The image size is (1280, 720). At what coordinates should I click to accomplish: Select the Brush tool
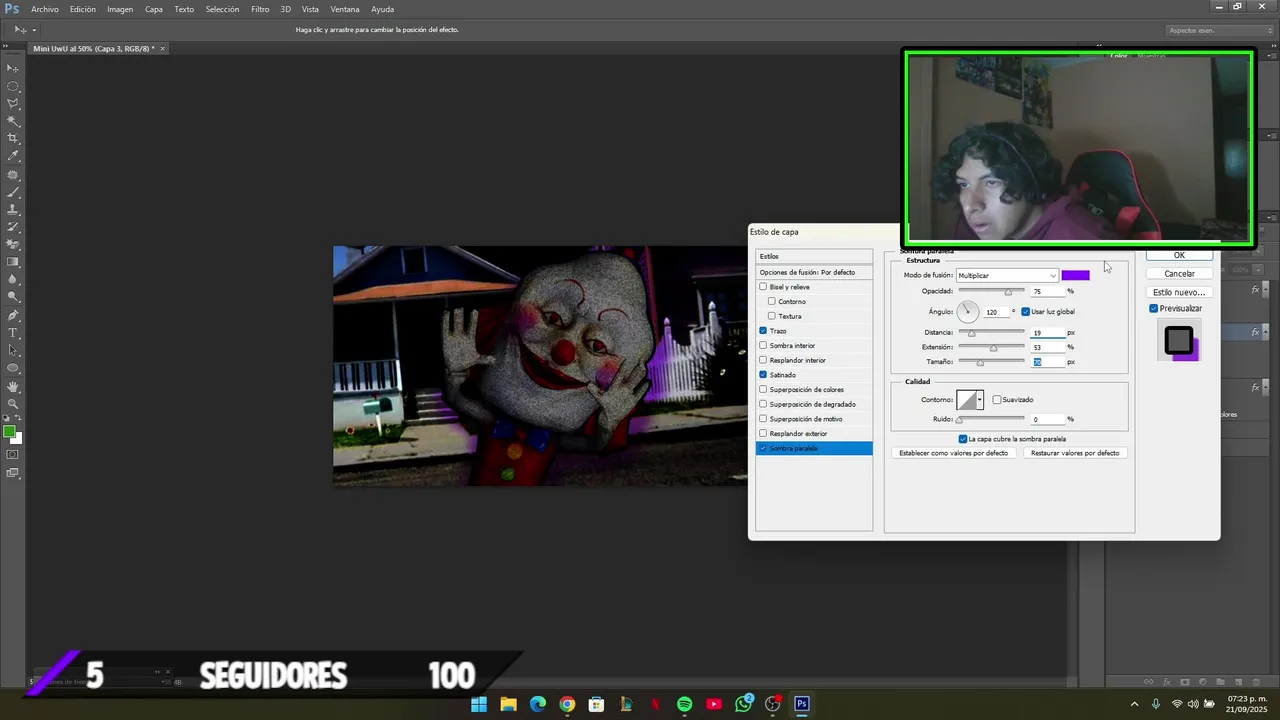[13, 191]
